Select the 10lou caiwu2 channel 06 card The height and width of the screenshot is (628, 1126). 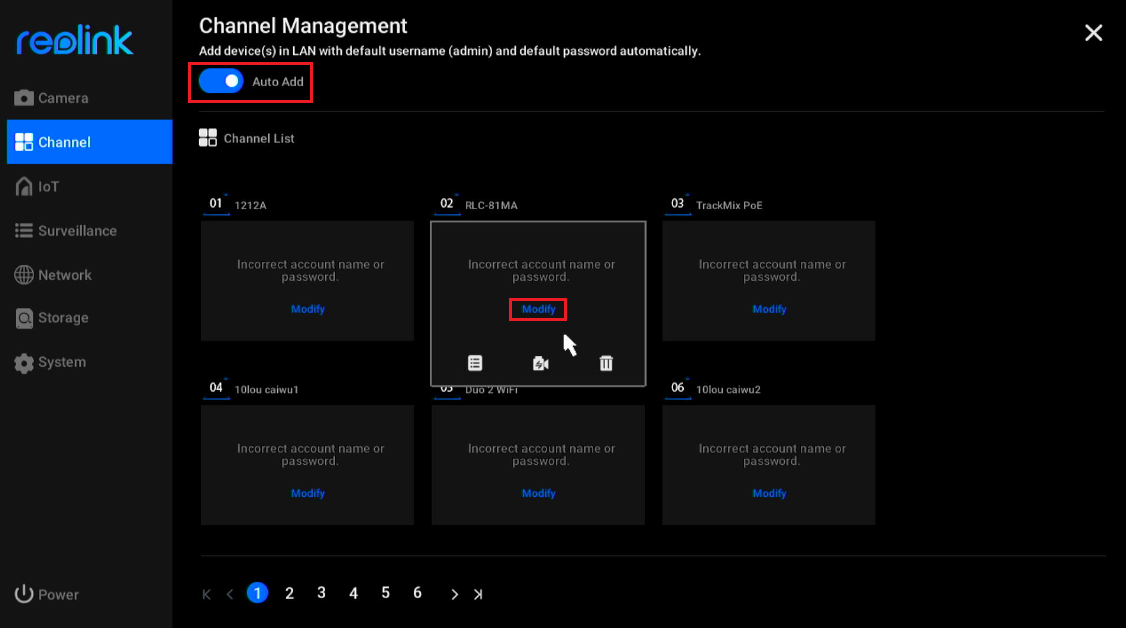(768, 465)
